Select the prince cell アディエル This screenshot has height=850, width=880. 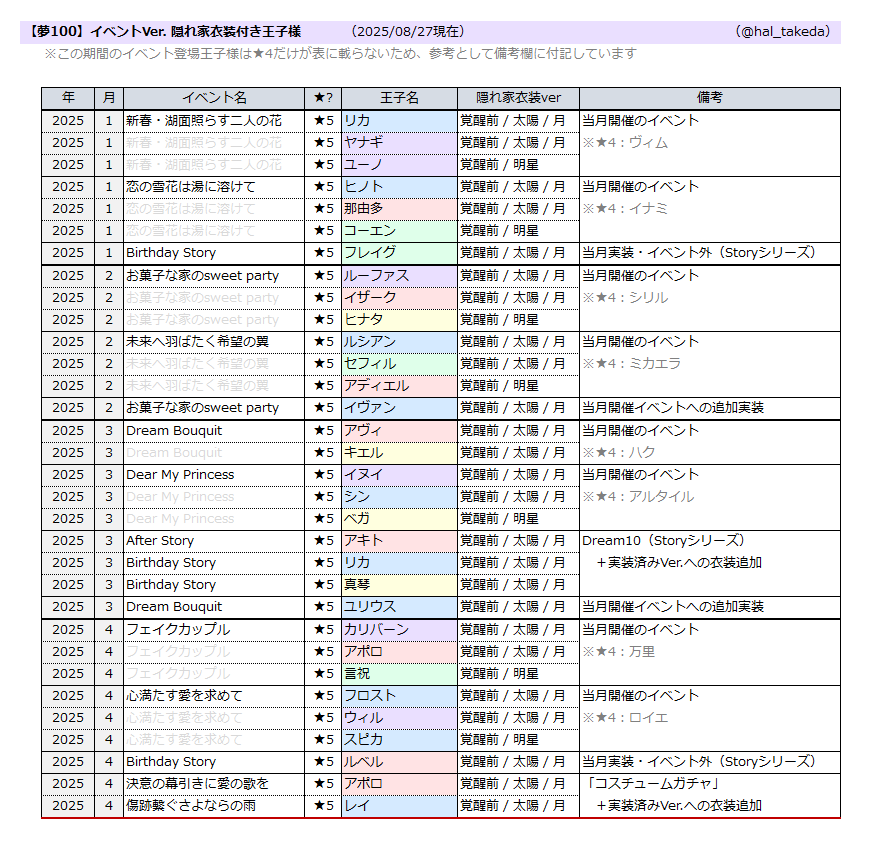point(399,385)
